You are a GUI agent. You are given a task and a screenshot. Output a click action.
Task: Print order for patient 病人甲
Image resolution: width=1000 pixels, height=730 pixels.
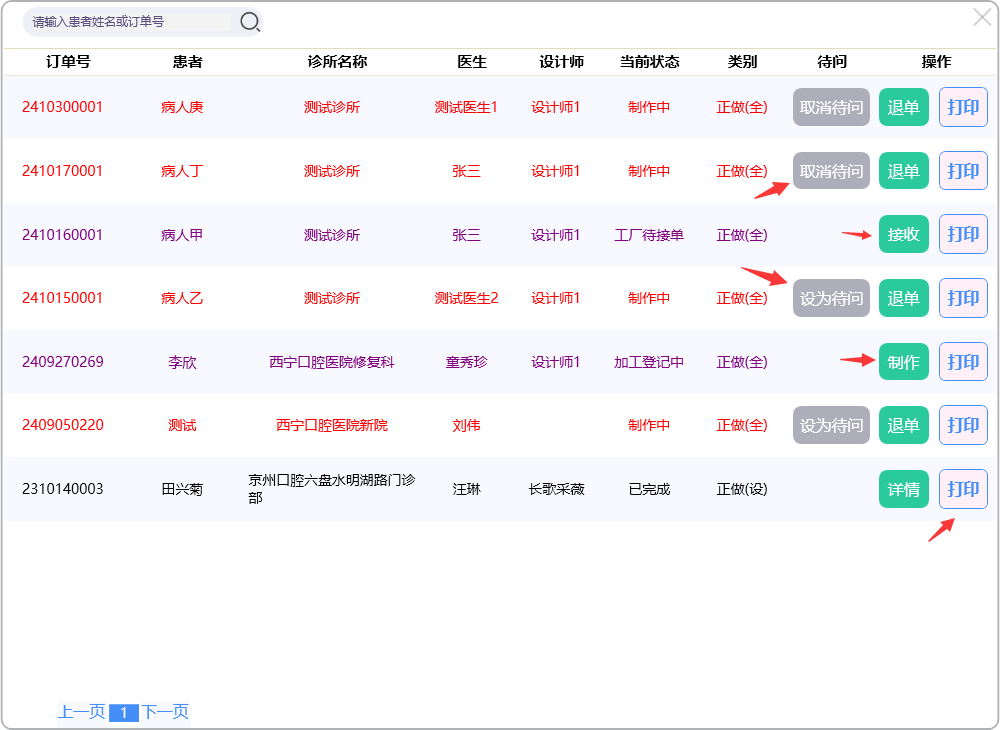(x=963, y=234)
